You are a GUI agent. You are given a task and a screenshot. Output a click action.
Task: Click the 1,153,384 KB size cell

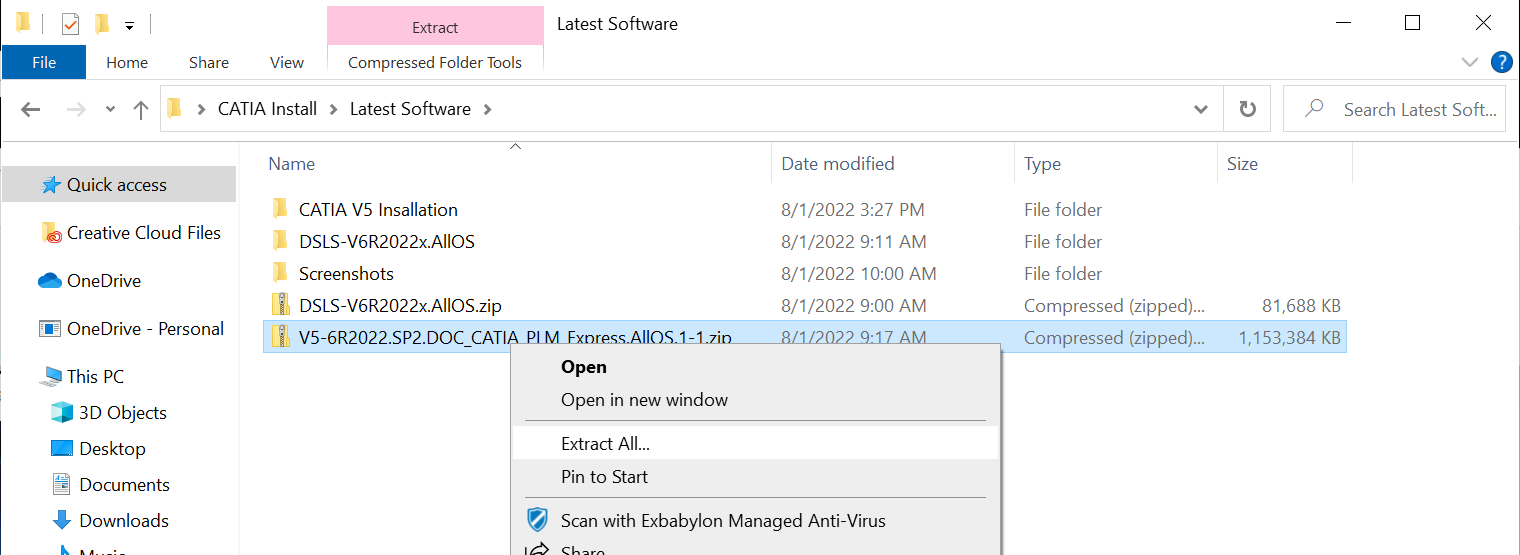[x=1290, y=338]
